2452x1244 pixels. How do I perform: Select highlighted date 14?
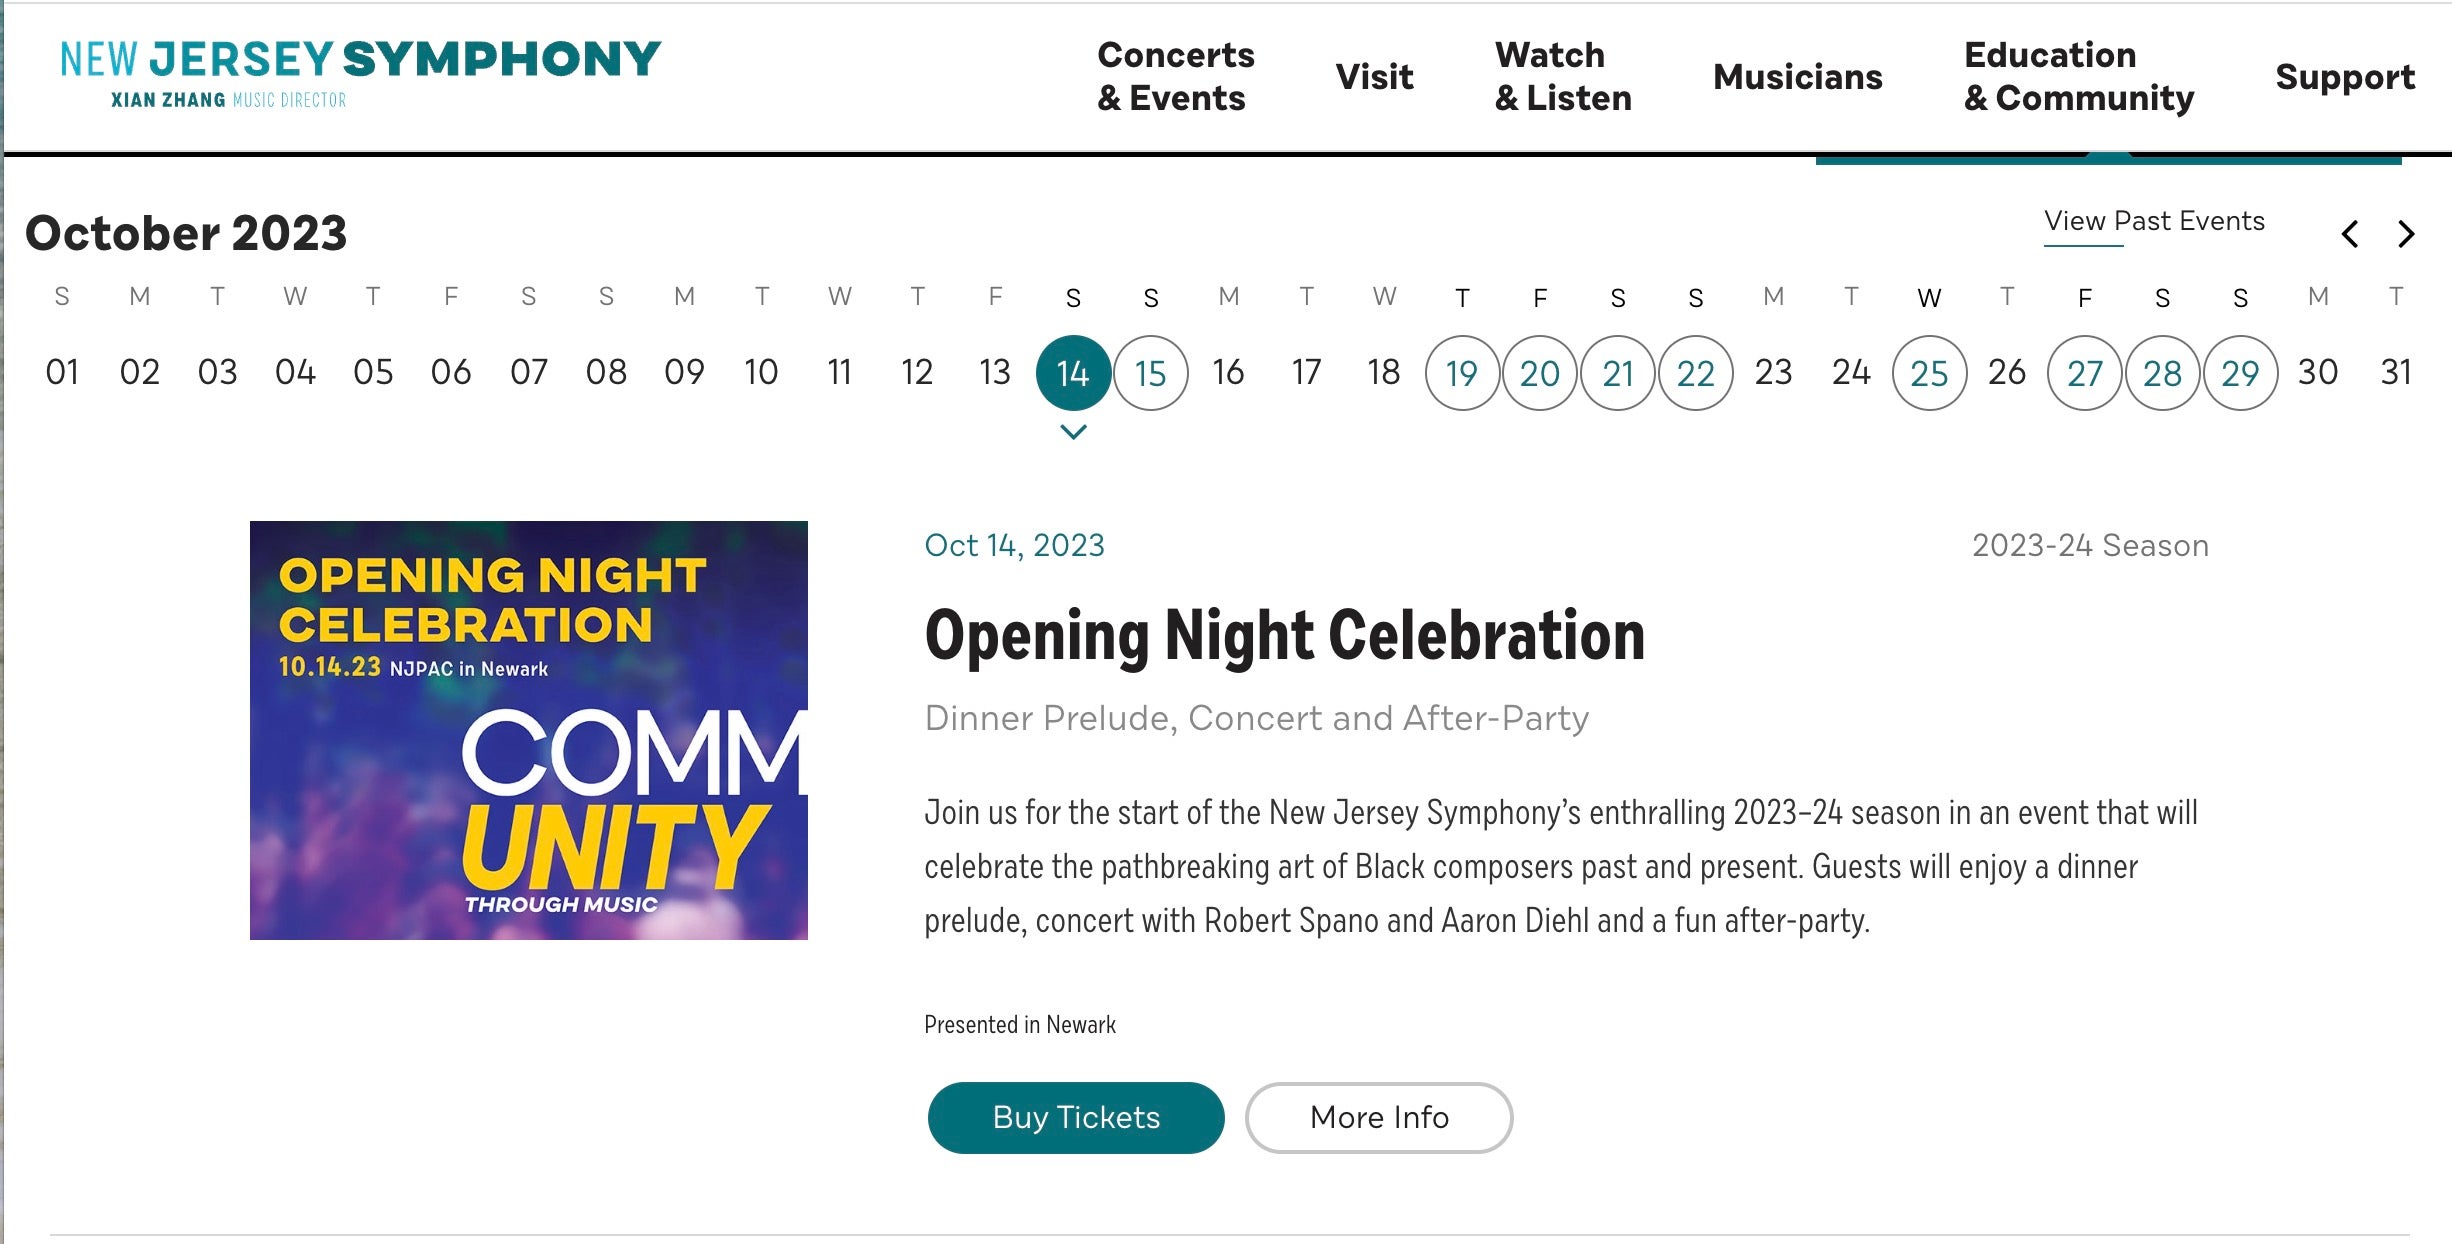1073,373
